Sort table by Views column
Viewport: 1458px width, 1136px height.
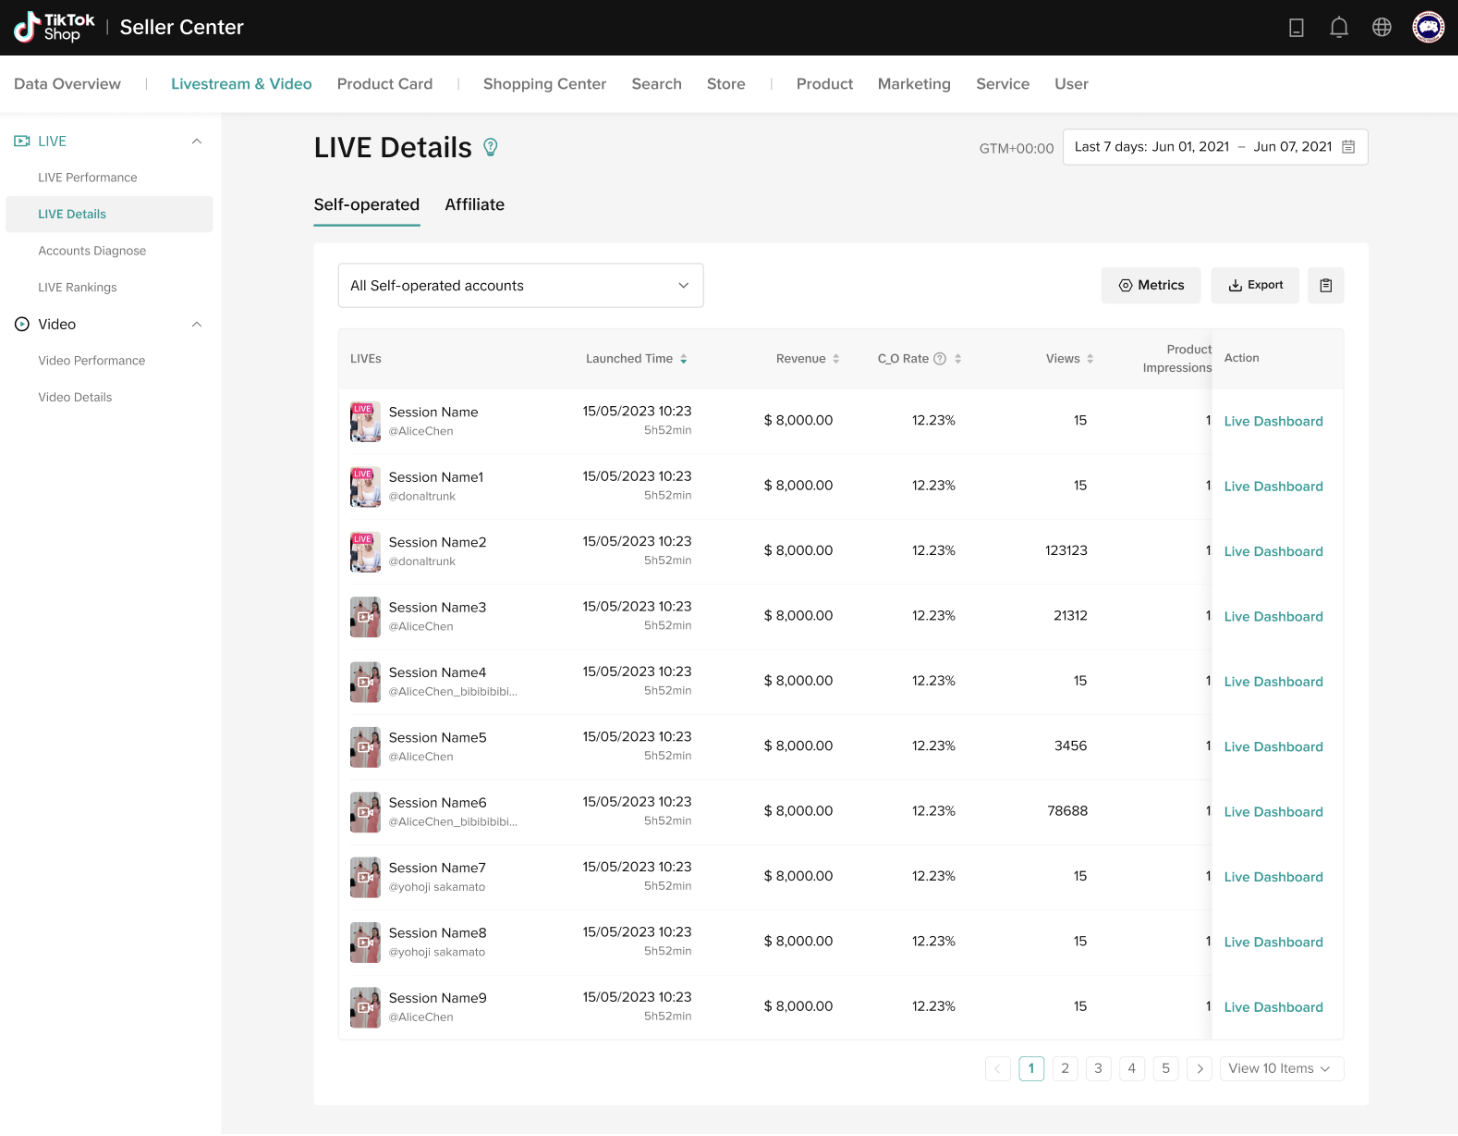point(1090,359)
